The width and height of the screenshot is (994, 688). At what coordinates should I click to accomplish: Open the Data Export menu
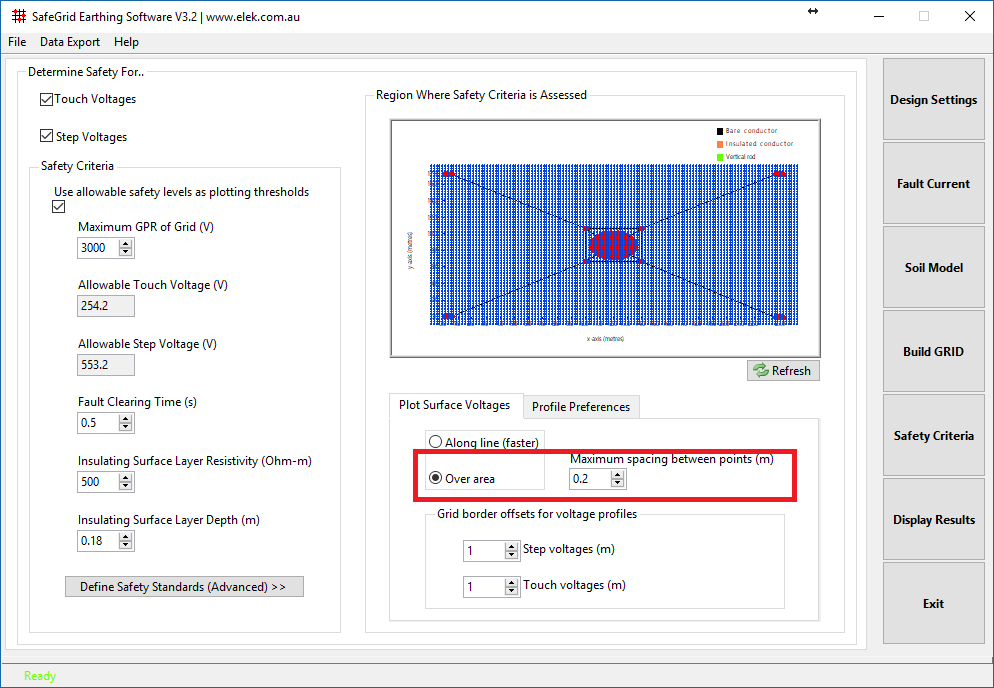coord(69,42)
